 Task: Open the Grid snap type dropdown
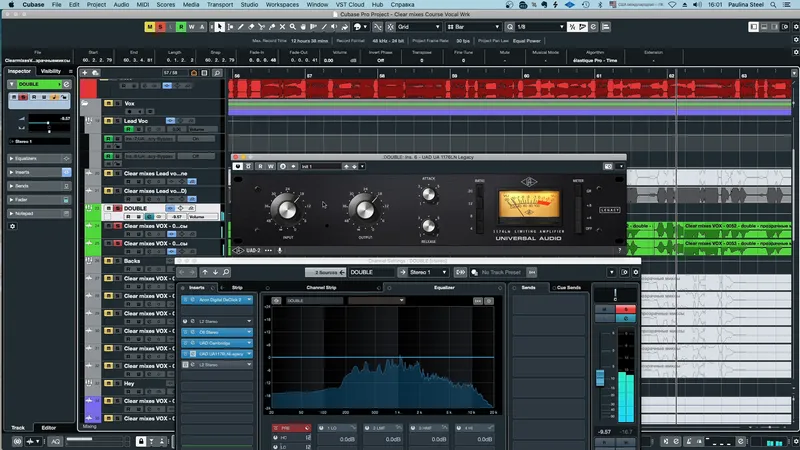(x=418, y=27)
